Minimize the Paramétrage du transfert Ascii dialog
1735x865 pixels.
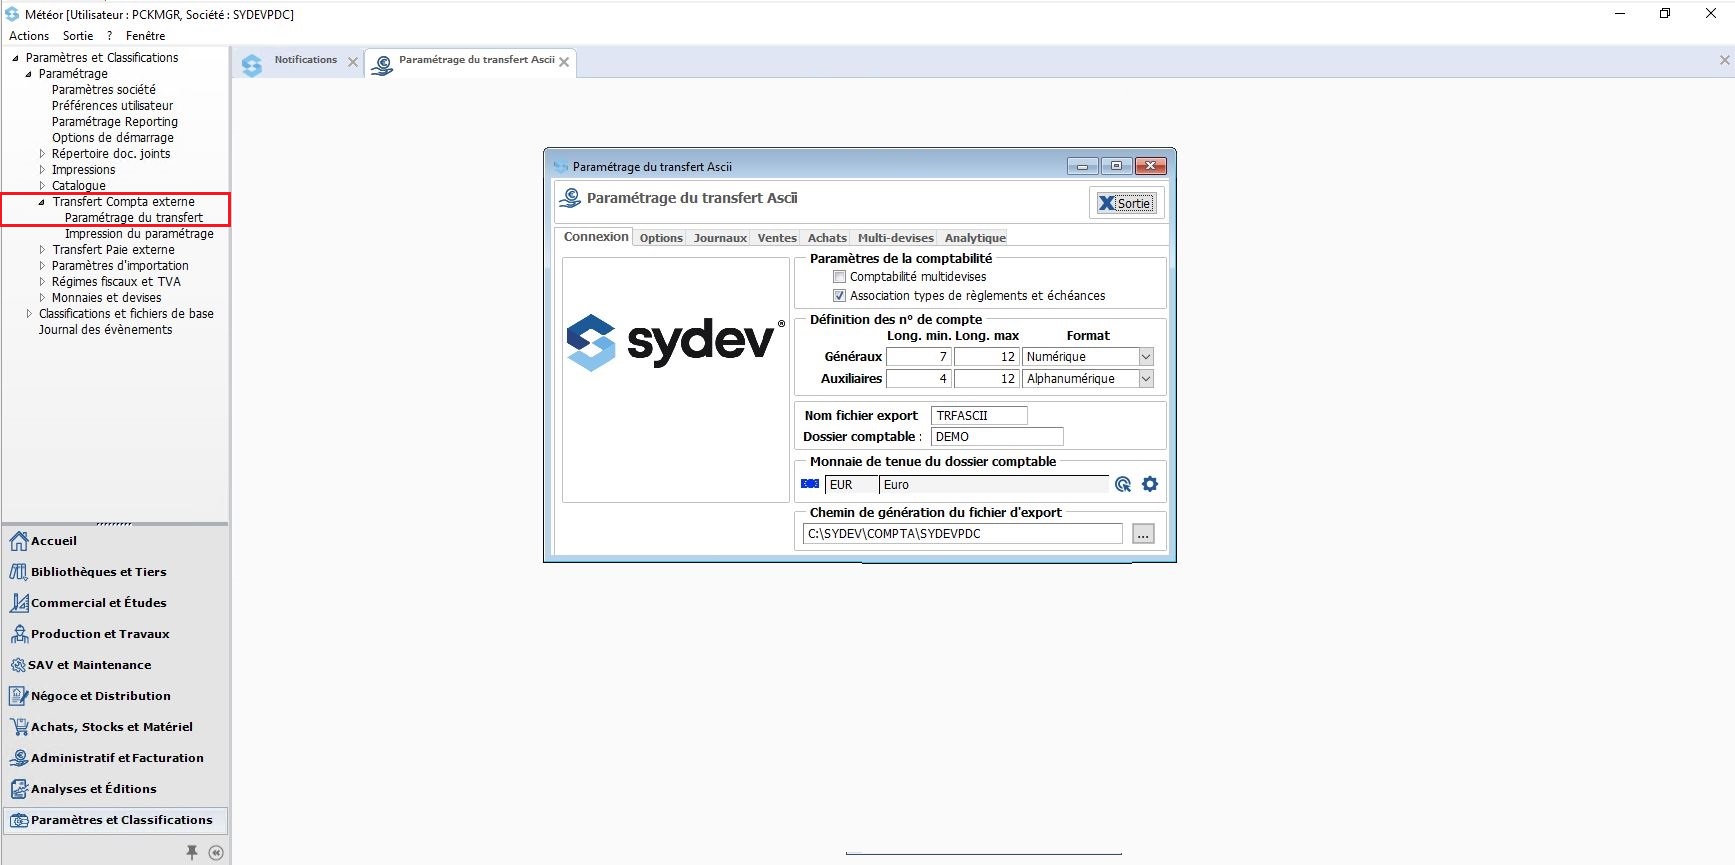[1082, 166]
